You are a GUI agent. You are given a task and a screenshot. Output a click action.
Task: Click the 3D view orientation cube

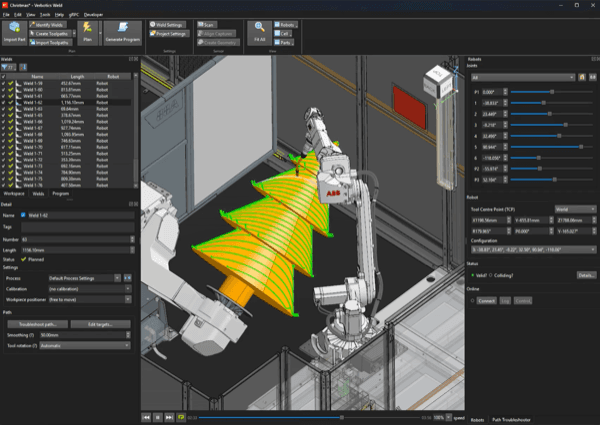pos(439,80)
